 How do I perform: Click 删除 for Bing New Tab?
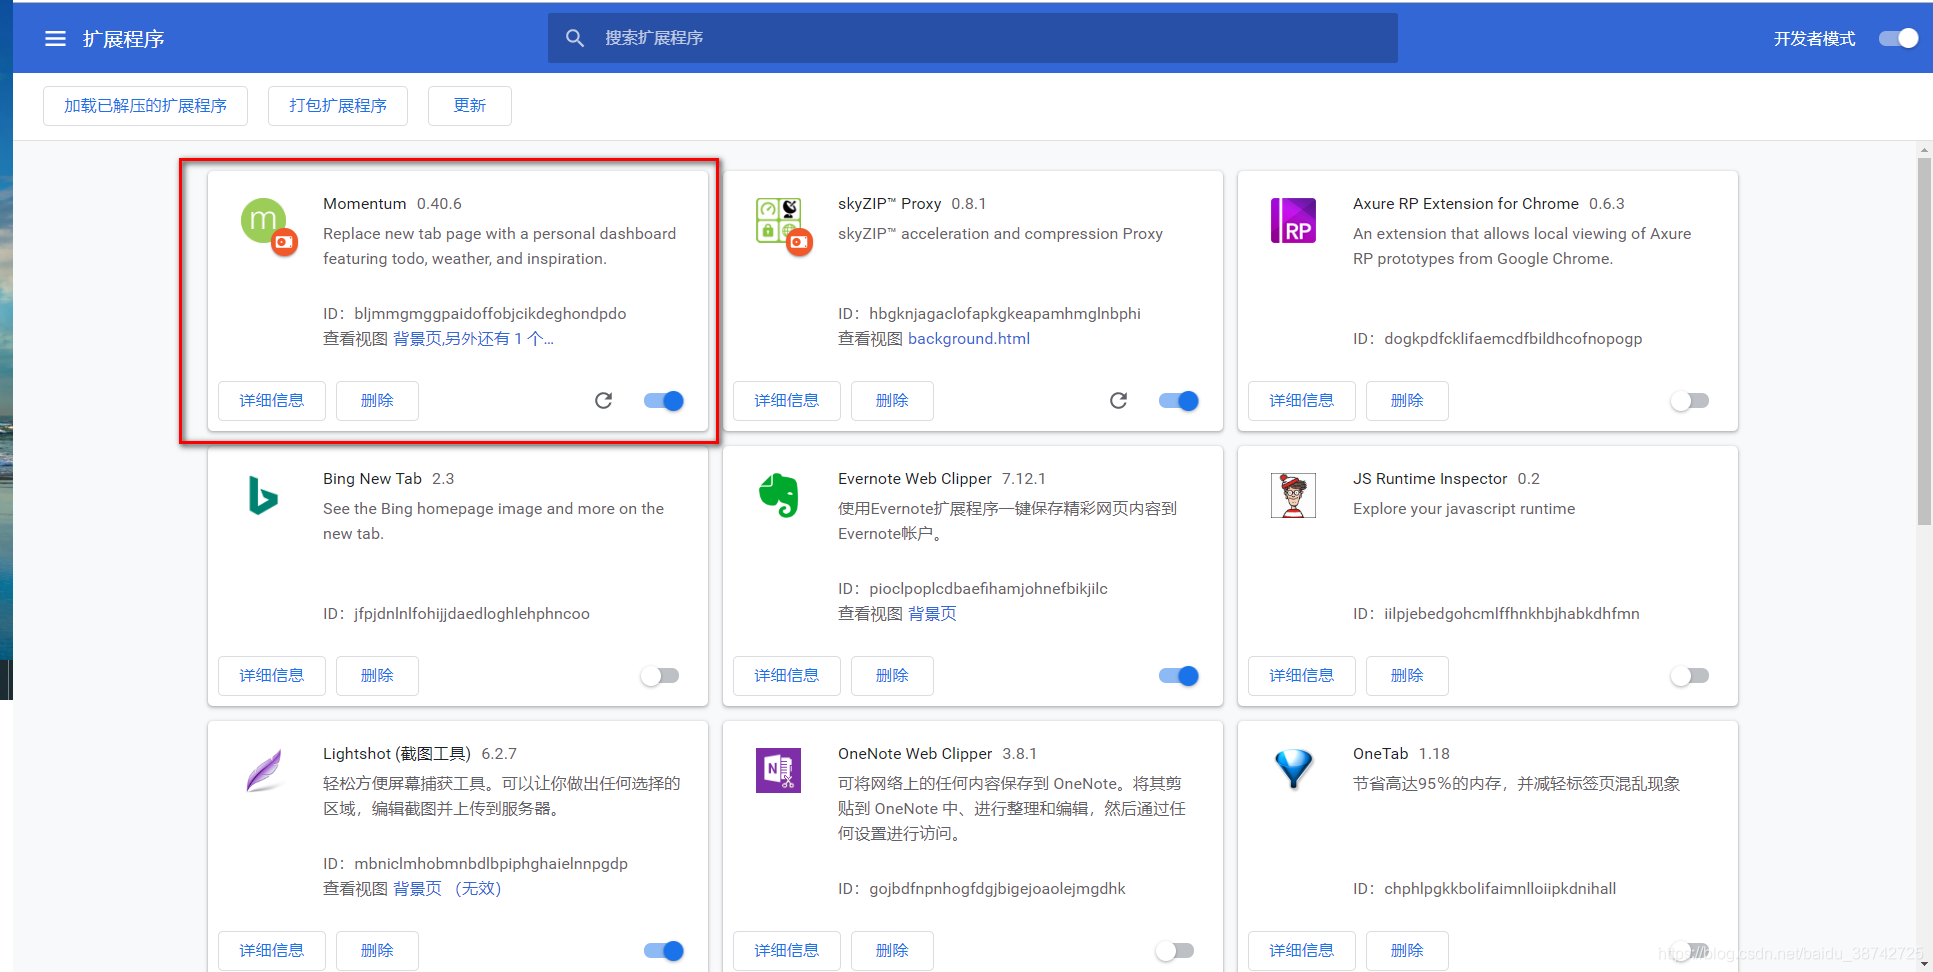pos(377,675)
